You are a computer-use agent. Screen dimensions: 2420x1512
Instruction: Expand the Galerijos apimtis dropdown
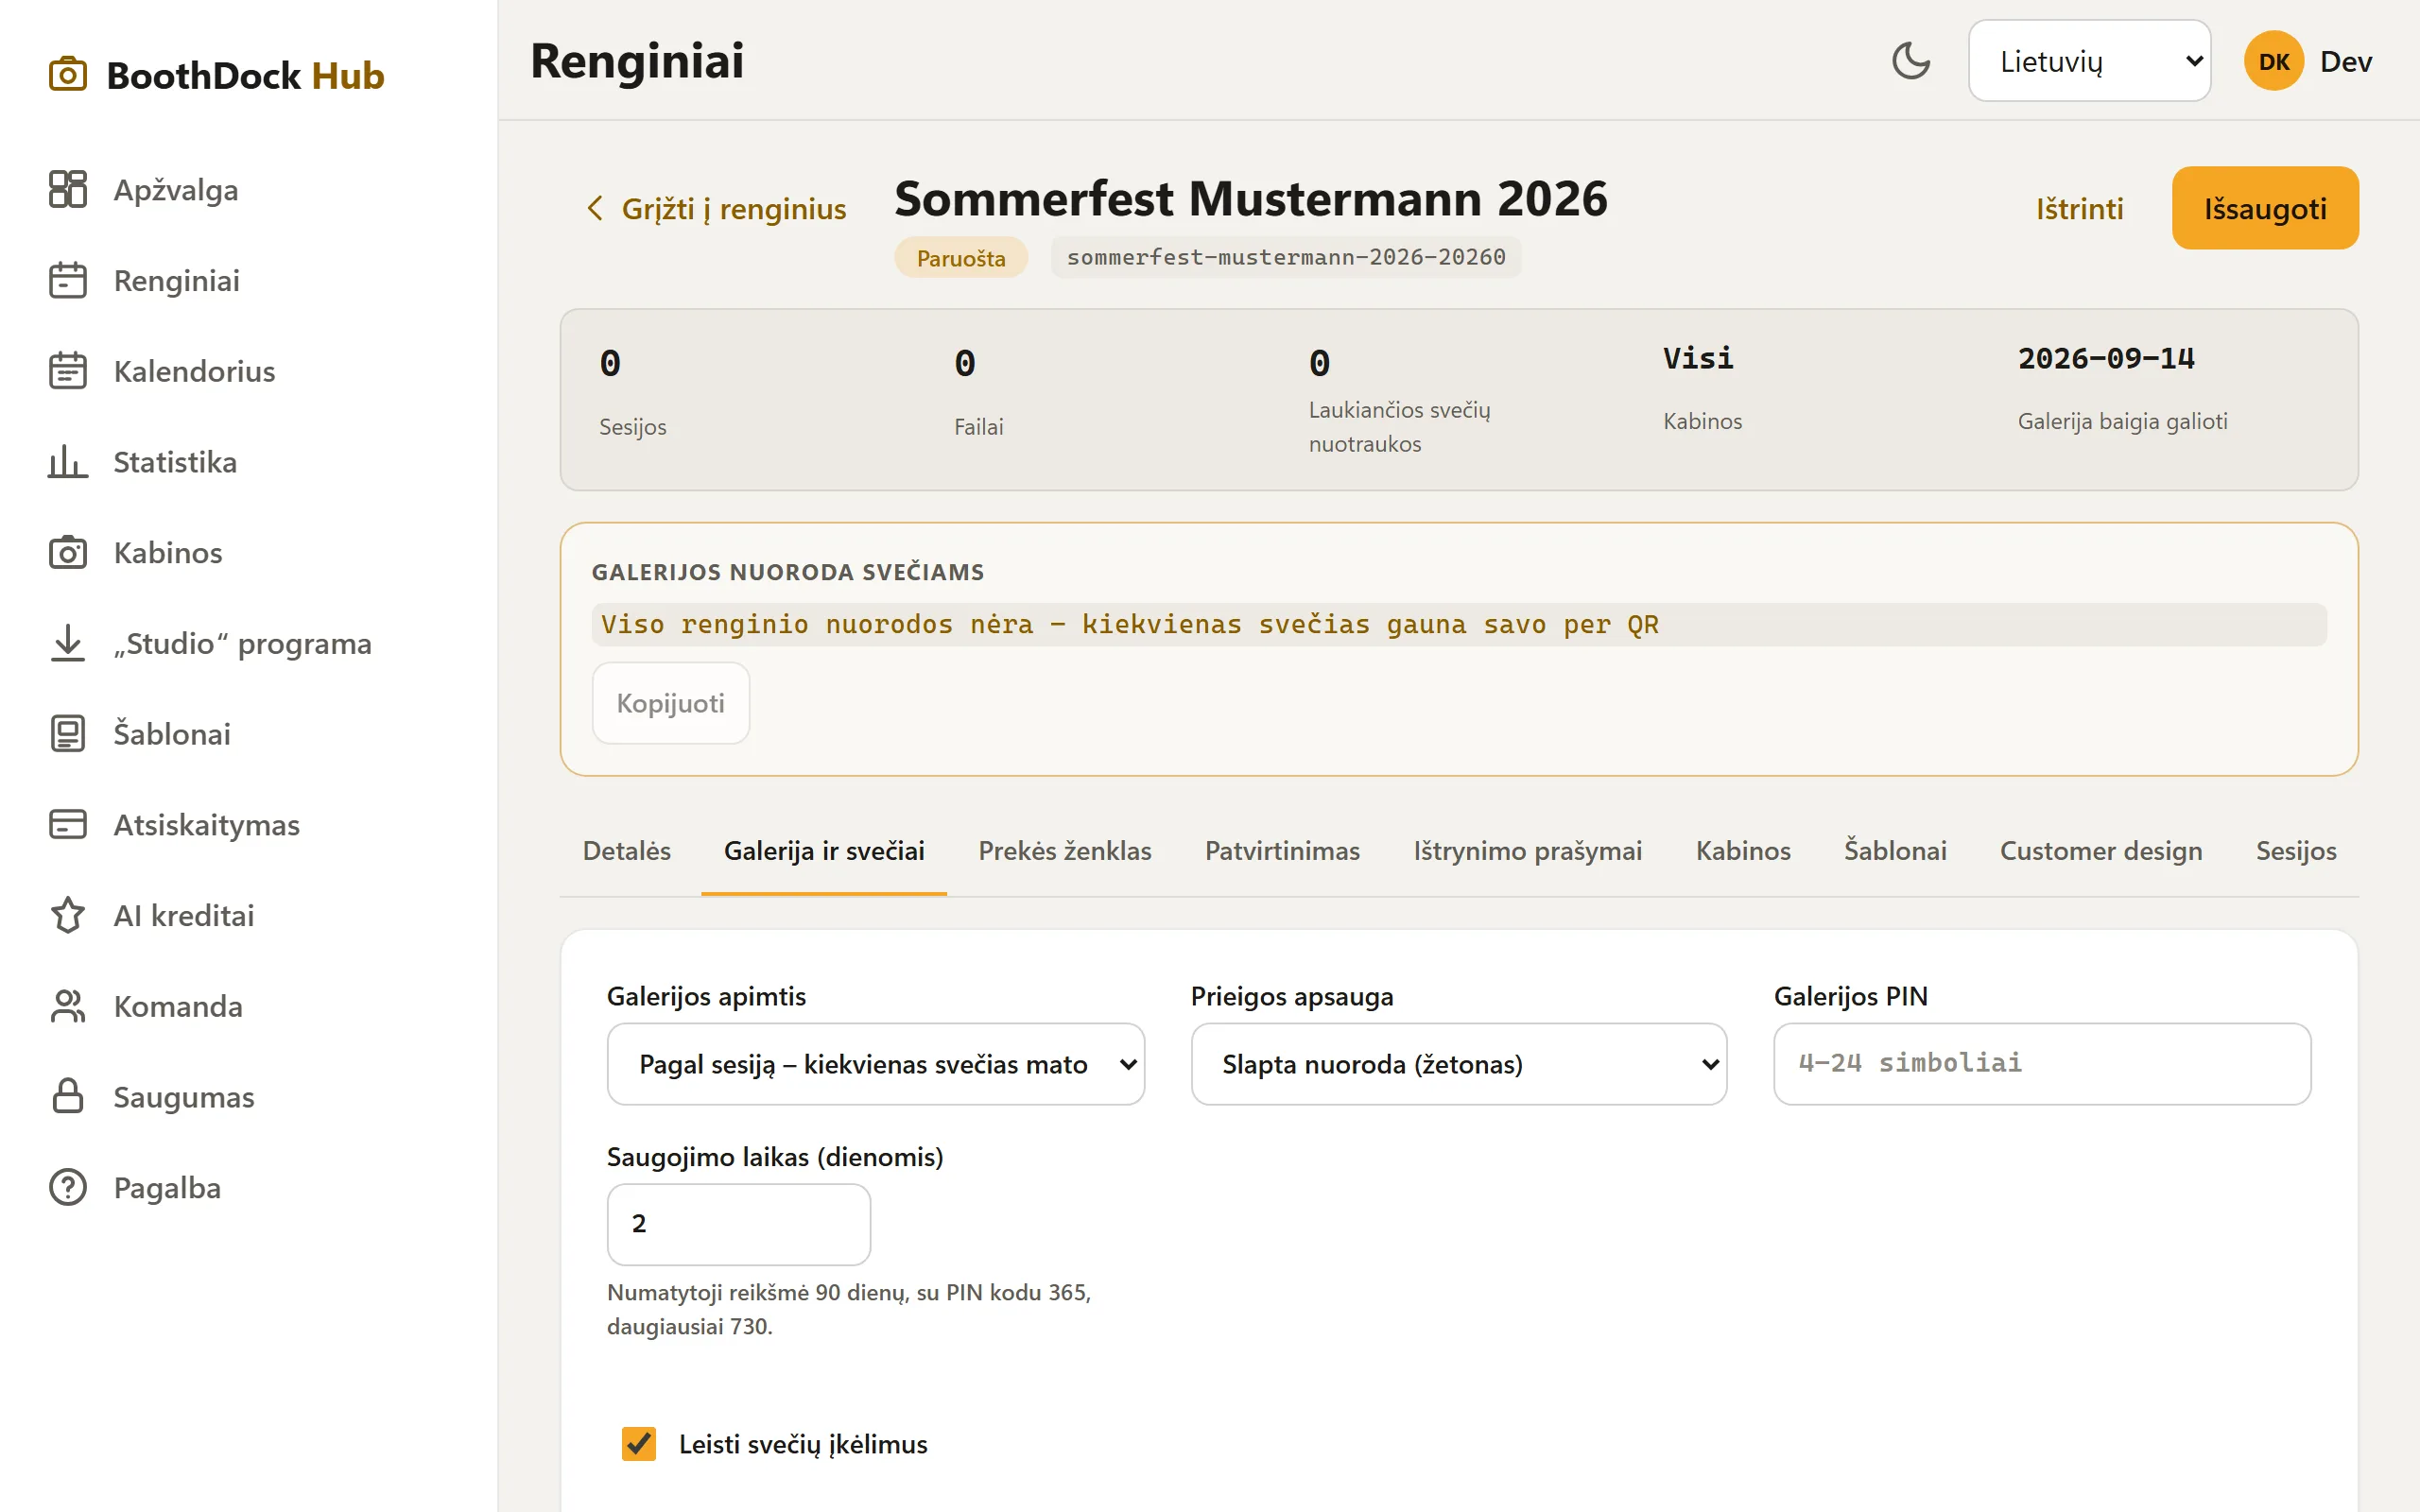tap(875, 1064)
